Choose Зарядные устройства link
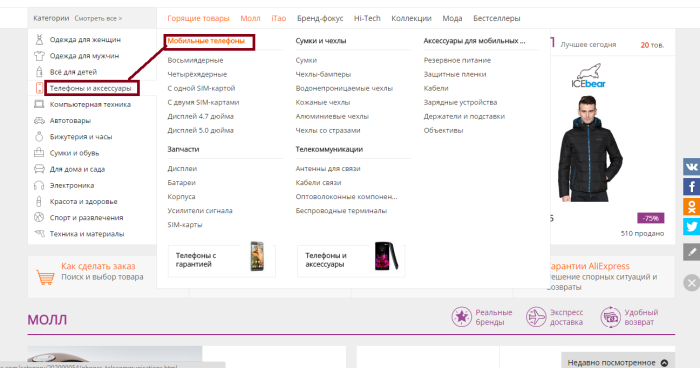The width and height of the screenshot is (700, 368). click(x=460, y=102)
